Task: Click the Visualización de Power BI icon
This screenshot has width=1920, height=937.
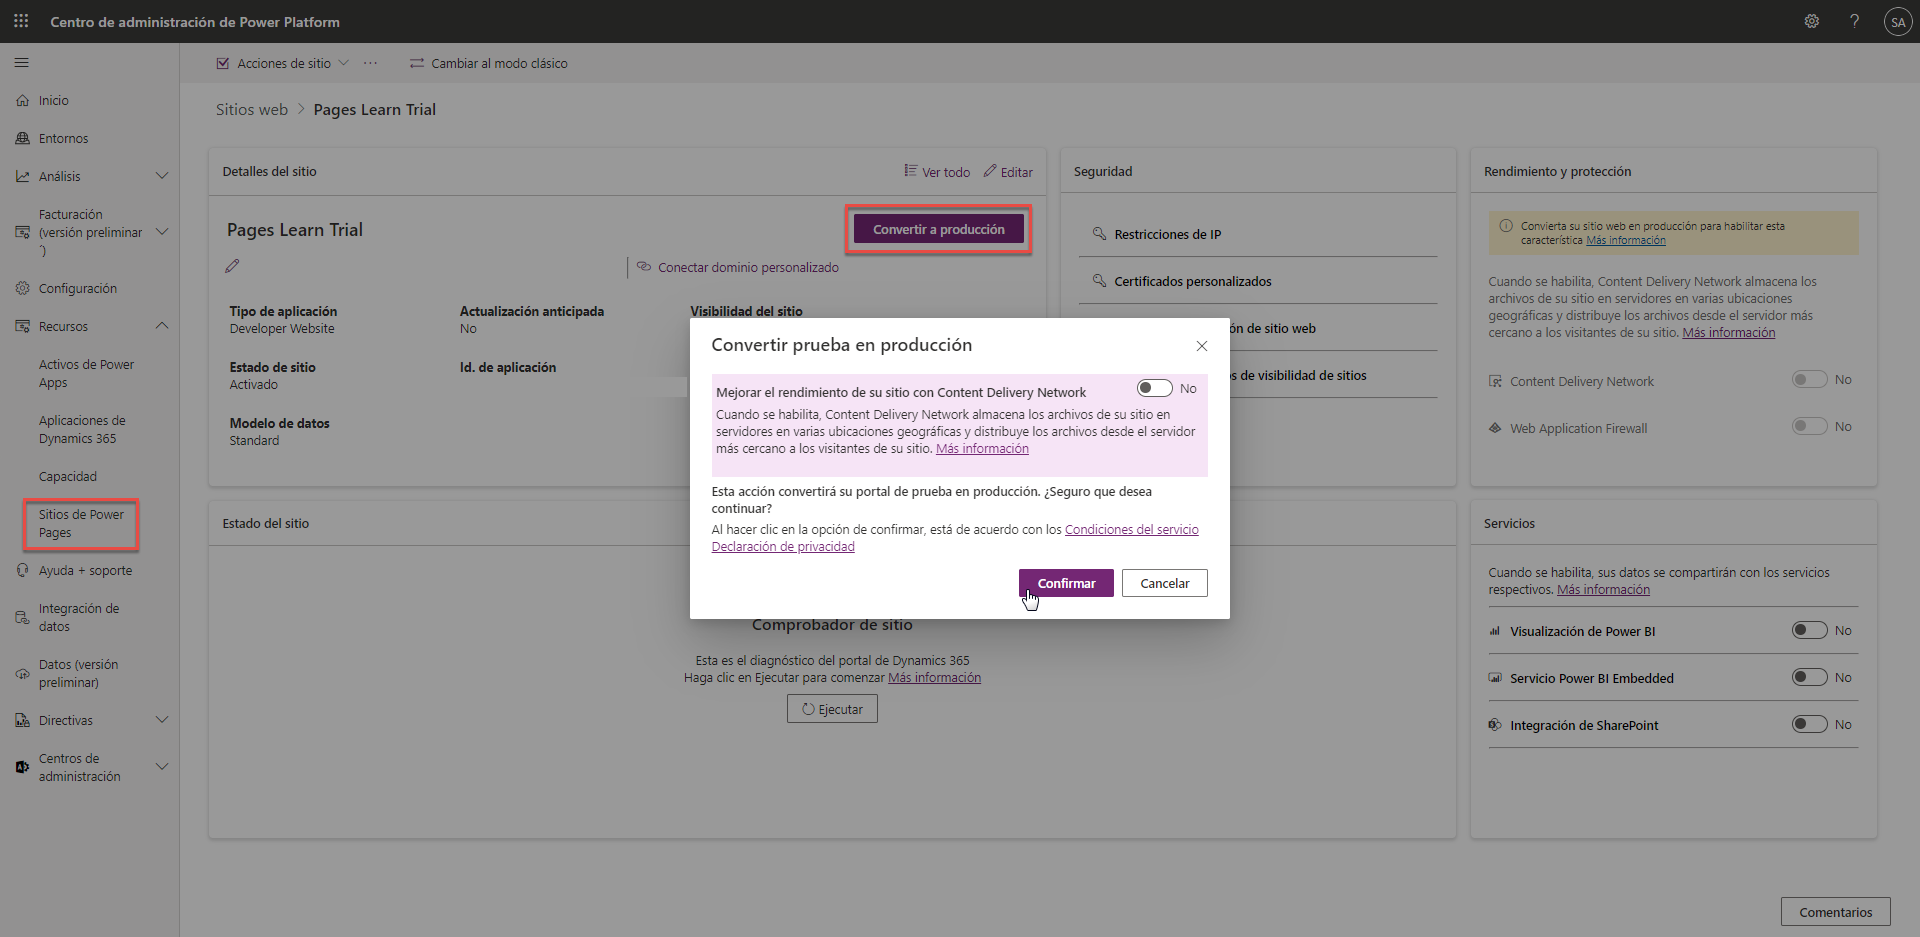Action: (1495, 631)
